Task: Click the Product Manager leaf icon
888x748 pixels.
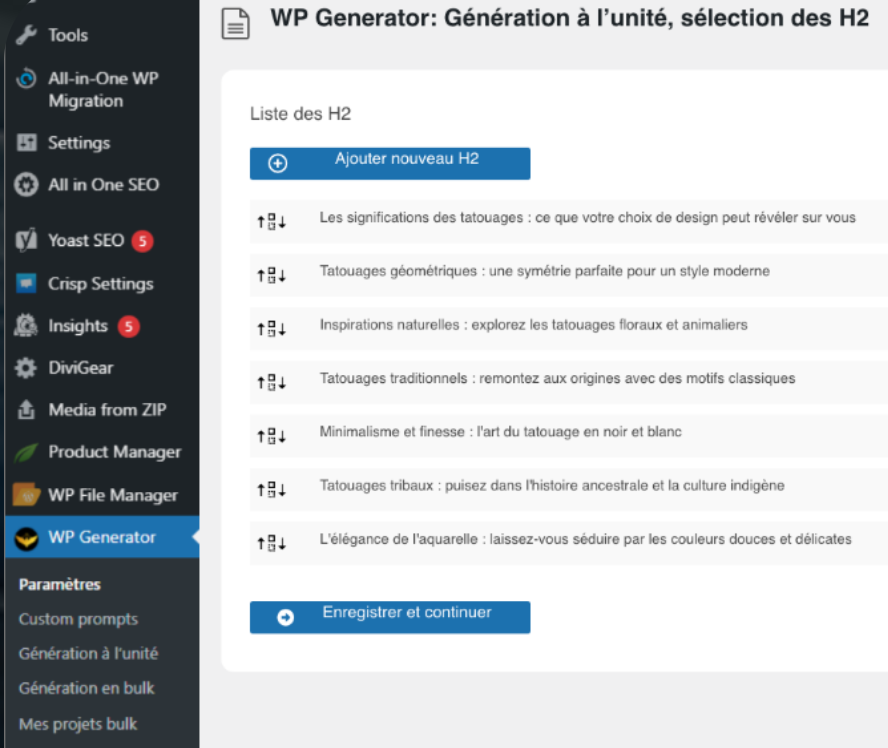Action: [x=26, y=452]
